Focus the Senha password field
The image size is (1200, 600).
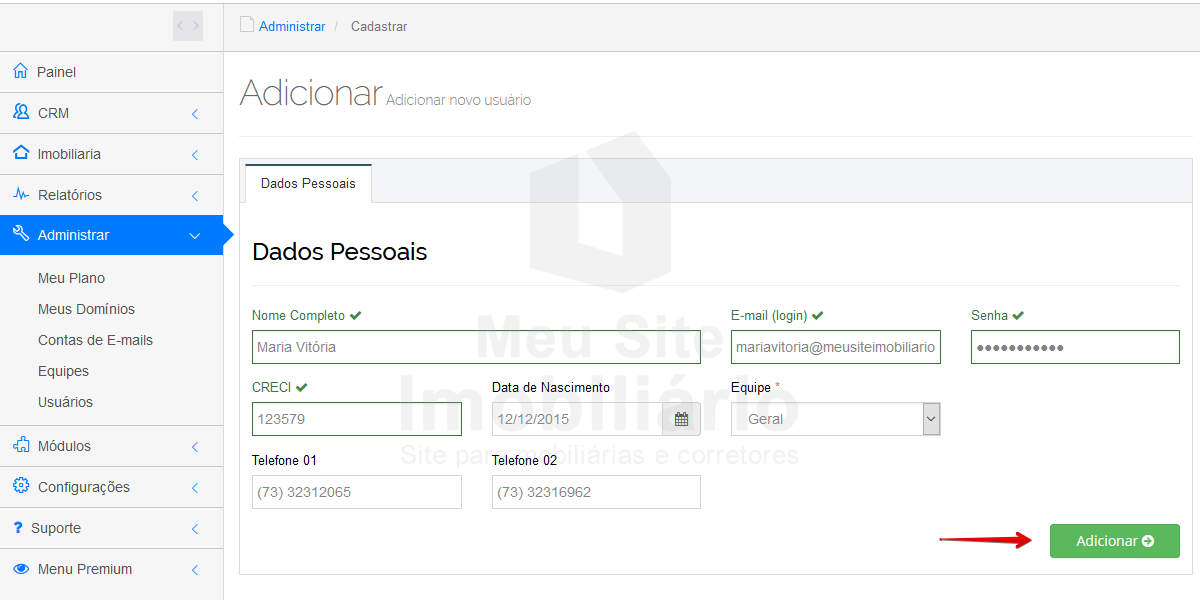coord(1075,347)
